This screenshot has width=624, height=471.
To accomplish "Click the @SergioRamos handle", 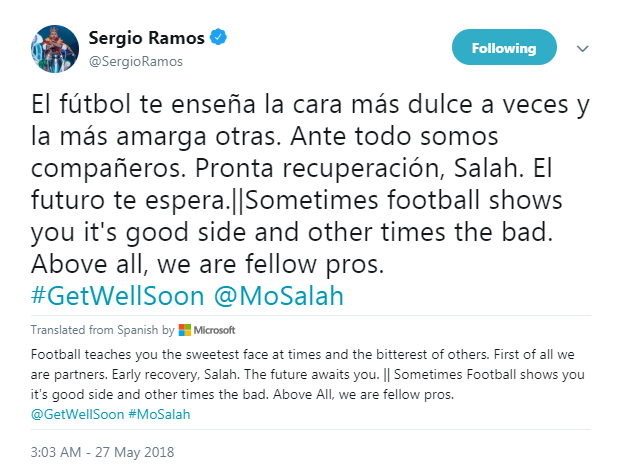I will 138,61.
